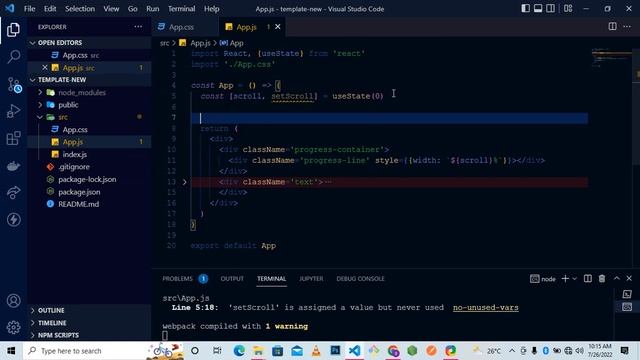The height and width of the screenshot is (360, 640).
Task: Open the Search view in activity bar
Action: pos(13,56)
